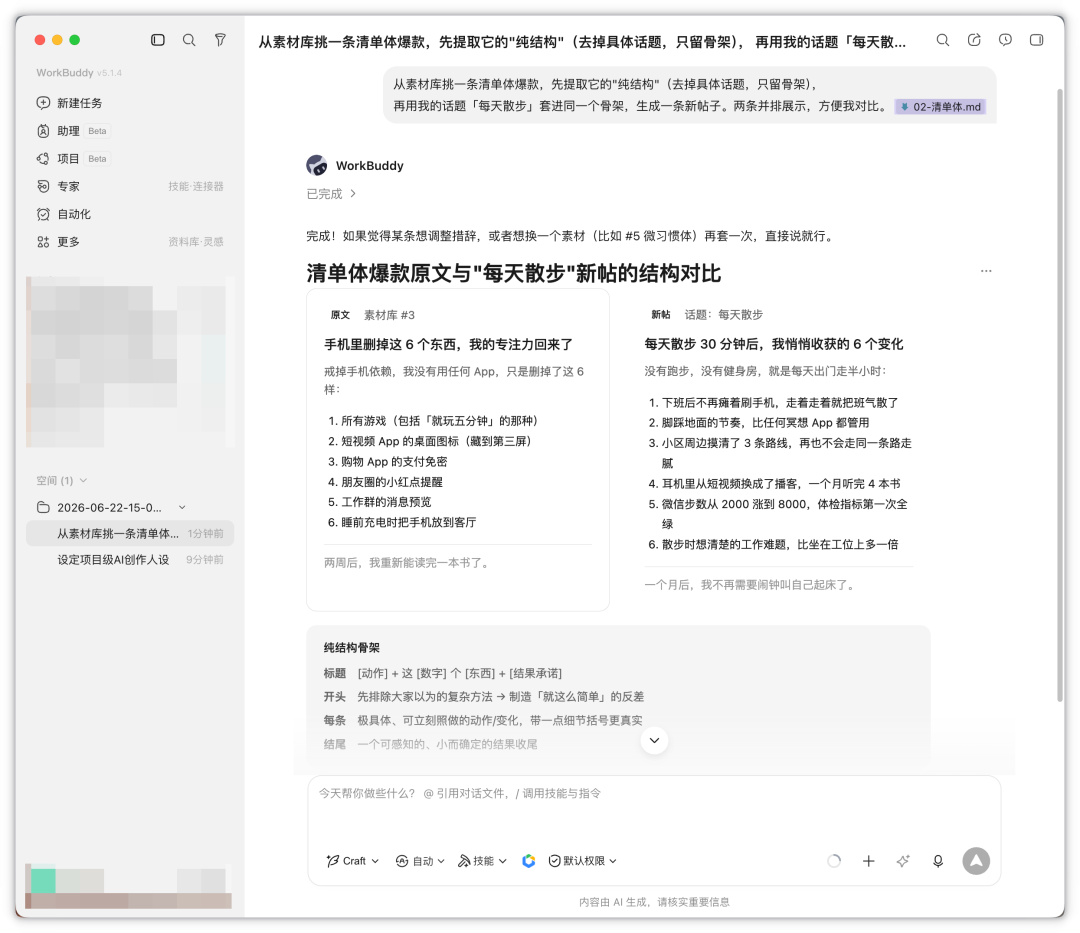Viewport: 1080px width, 933px height.
Task: Click list item 购物 App 的支付免密
Action: coord(394,461)
